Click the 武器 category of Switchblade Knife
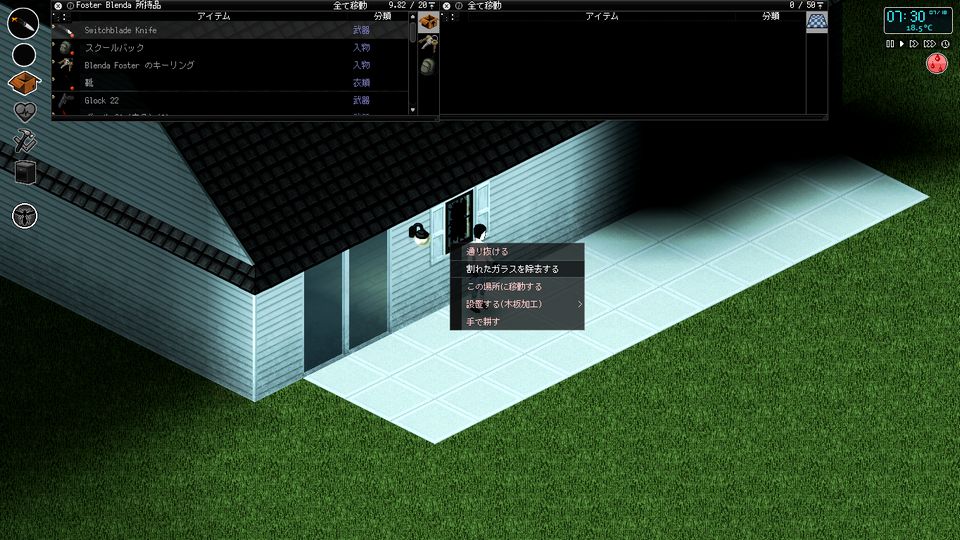Image resolution: width=960 pixels, height=540 pixels. 361,30
